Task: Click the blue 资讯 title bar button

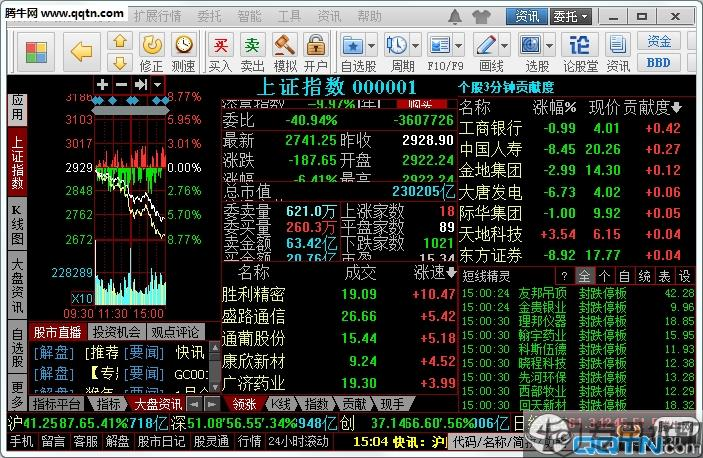Action: (x=527, y=17)
